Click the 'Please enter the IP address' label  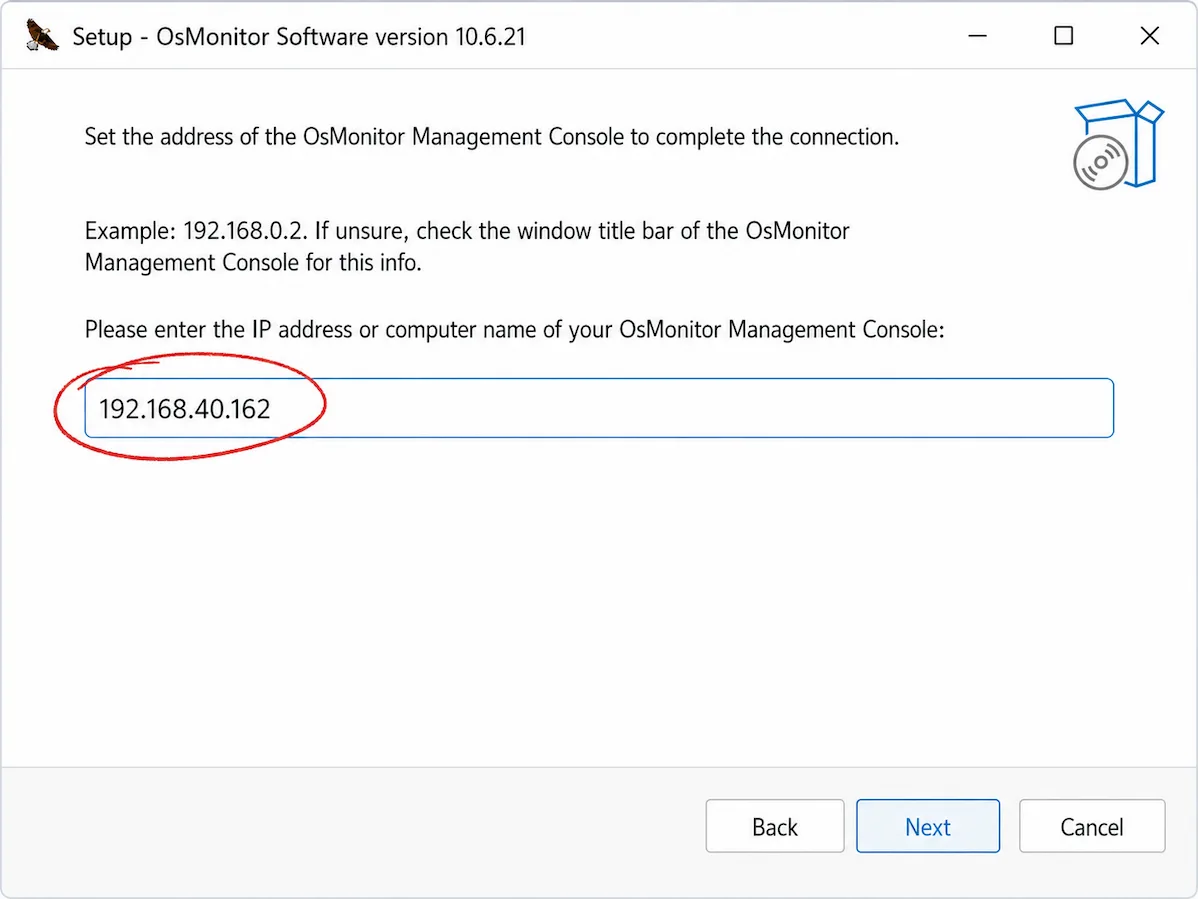point(514,330)
